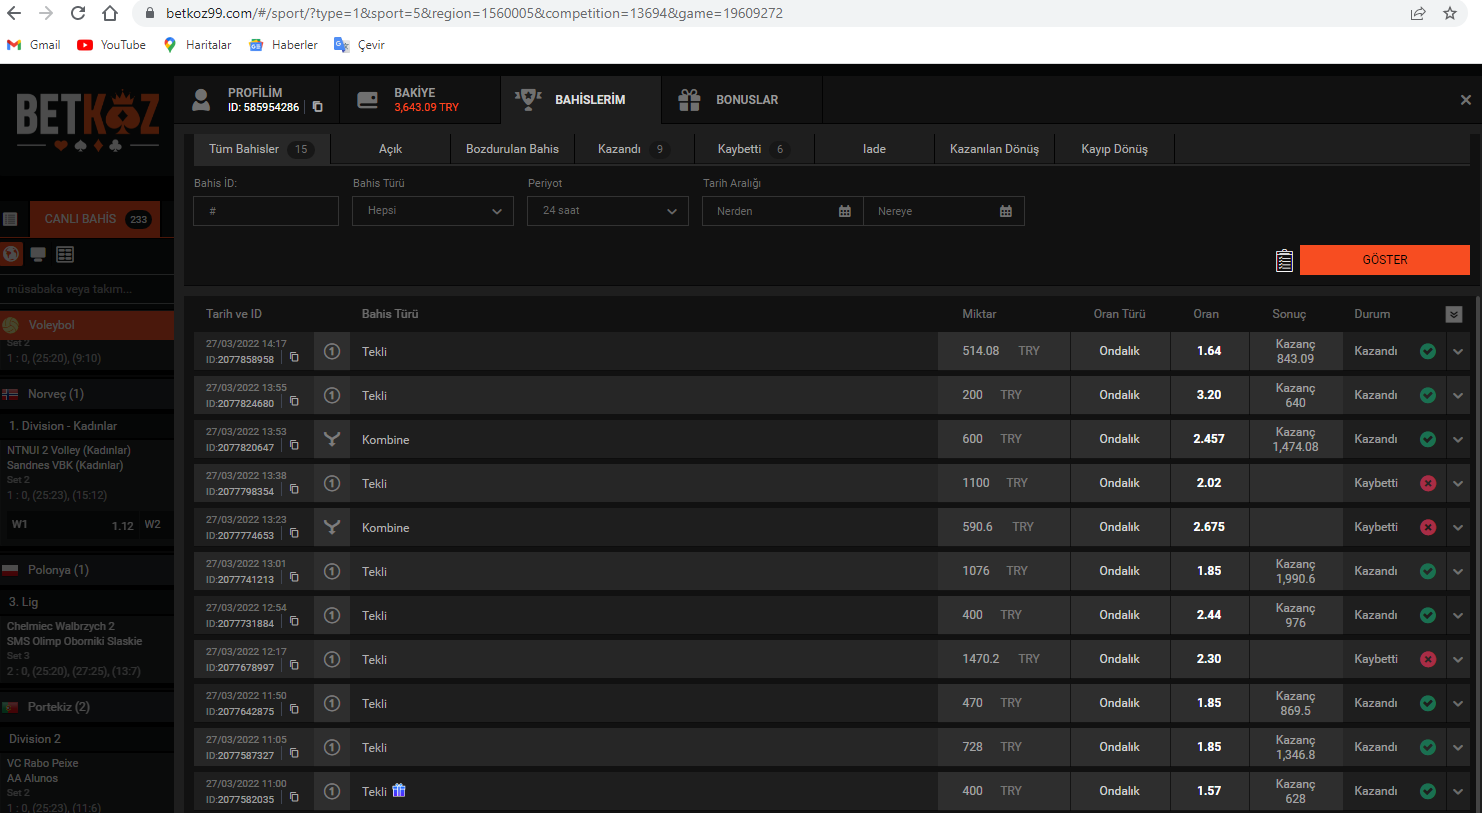Open Canlı Bahis section

[95, 219]
